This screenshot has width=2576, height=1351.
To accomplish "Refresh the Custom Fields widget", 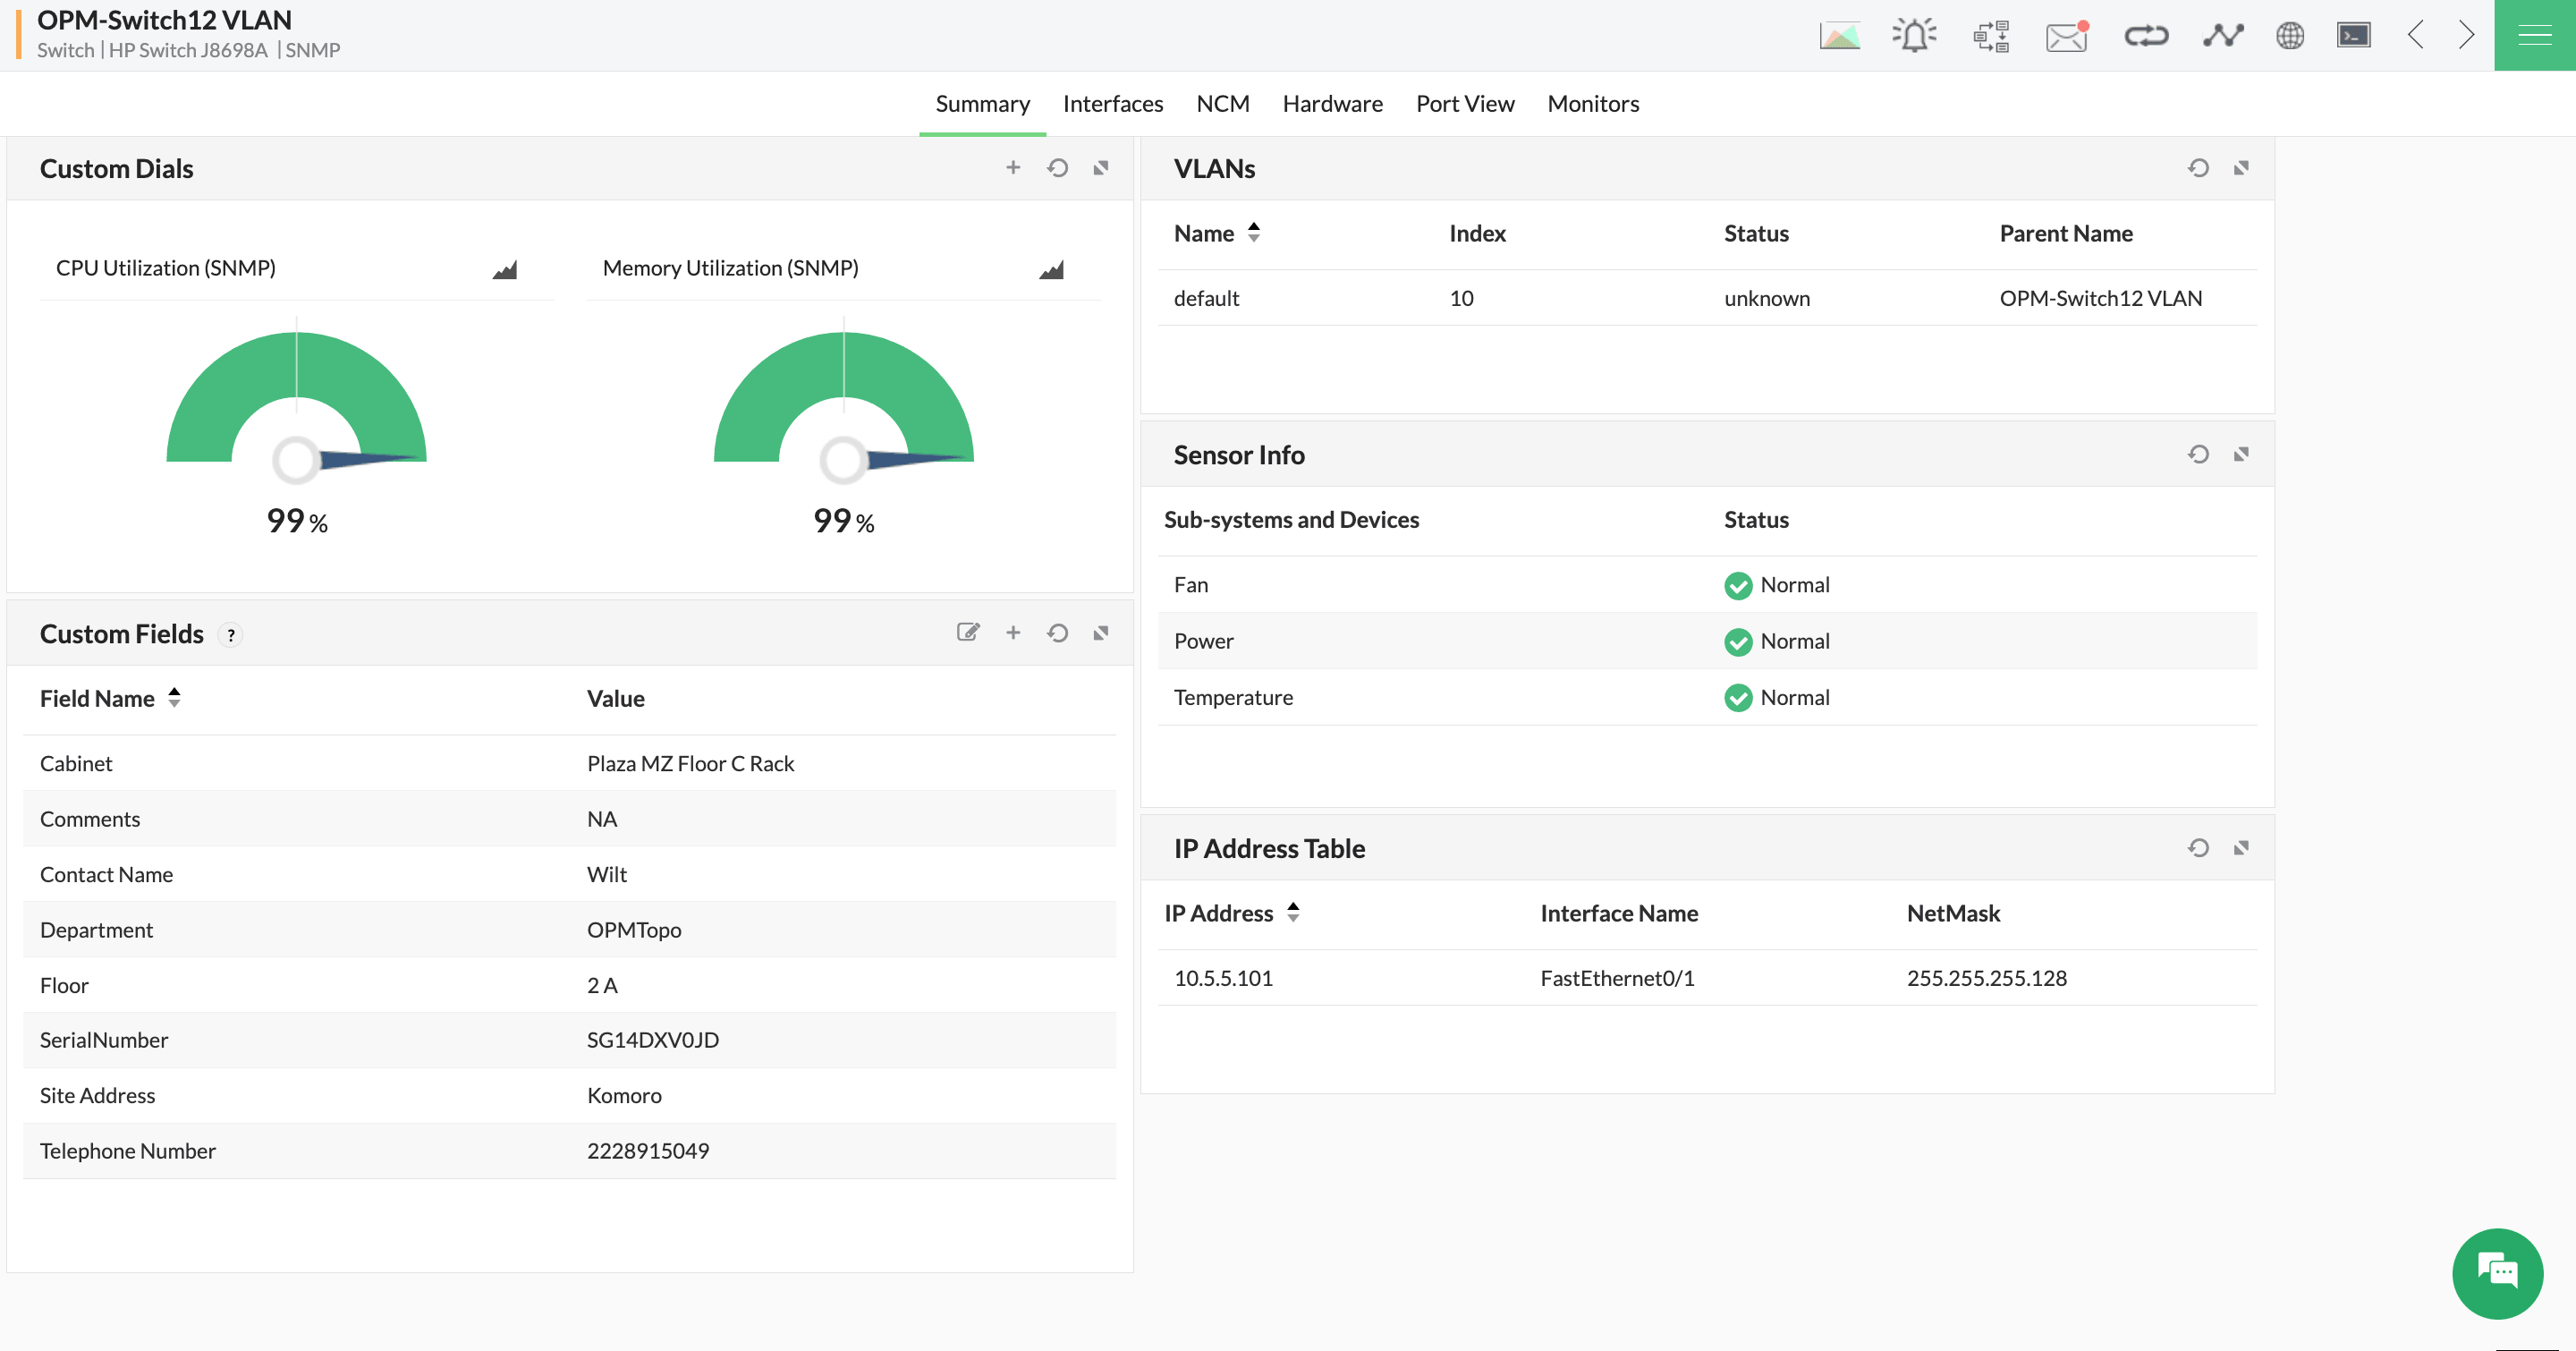I will (x=1057, y=633).
